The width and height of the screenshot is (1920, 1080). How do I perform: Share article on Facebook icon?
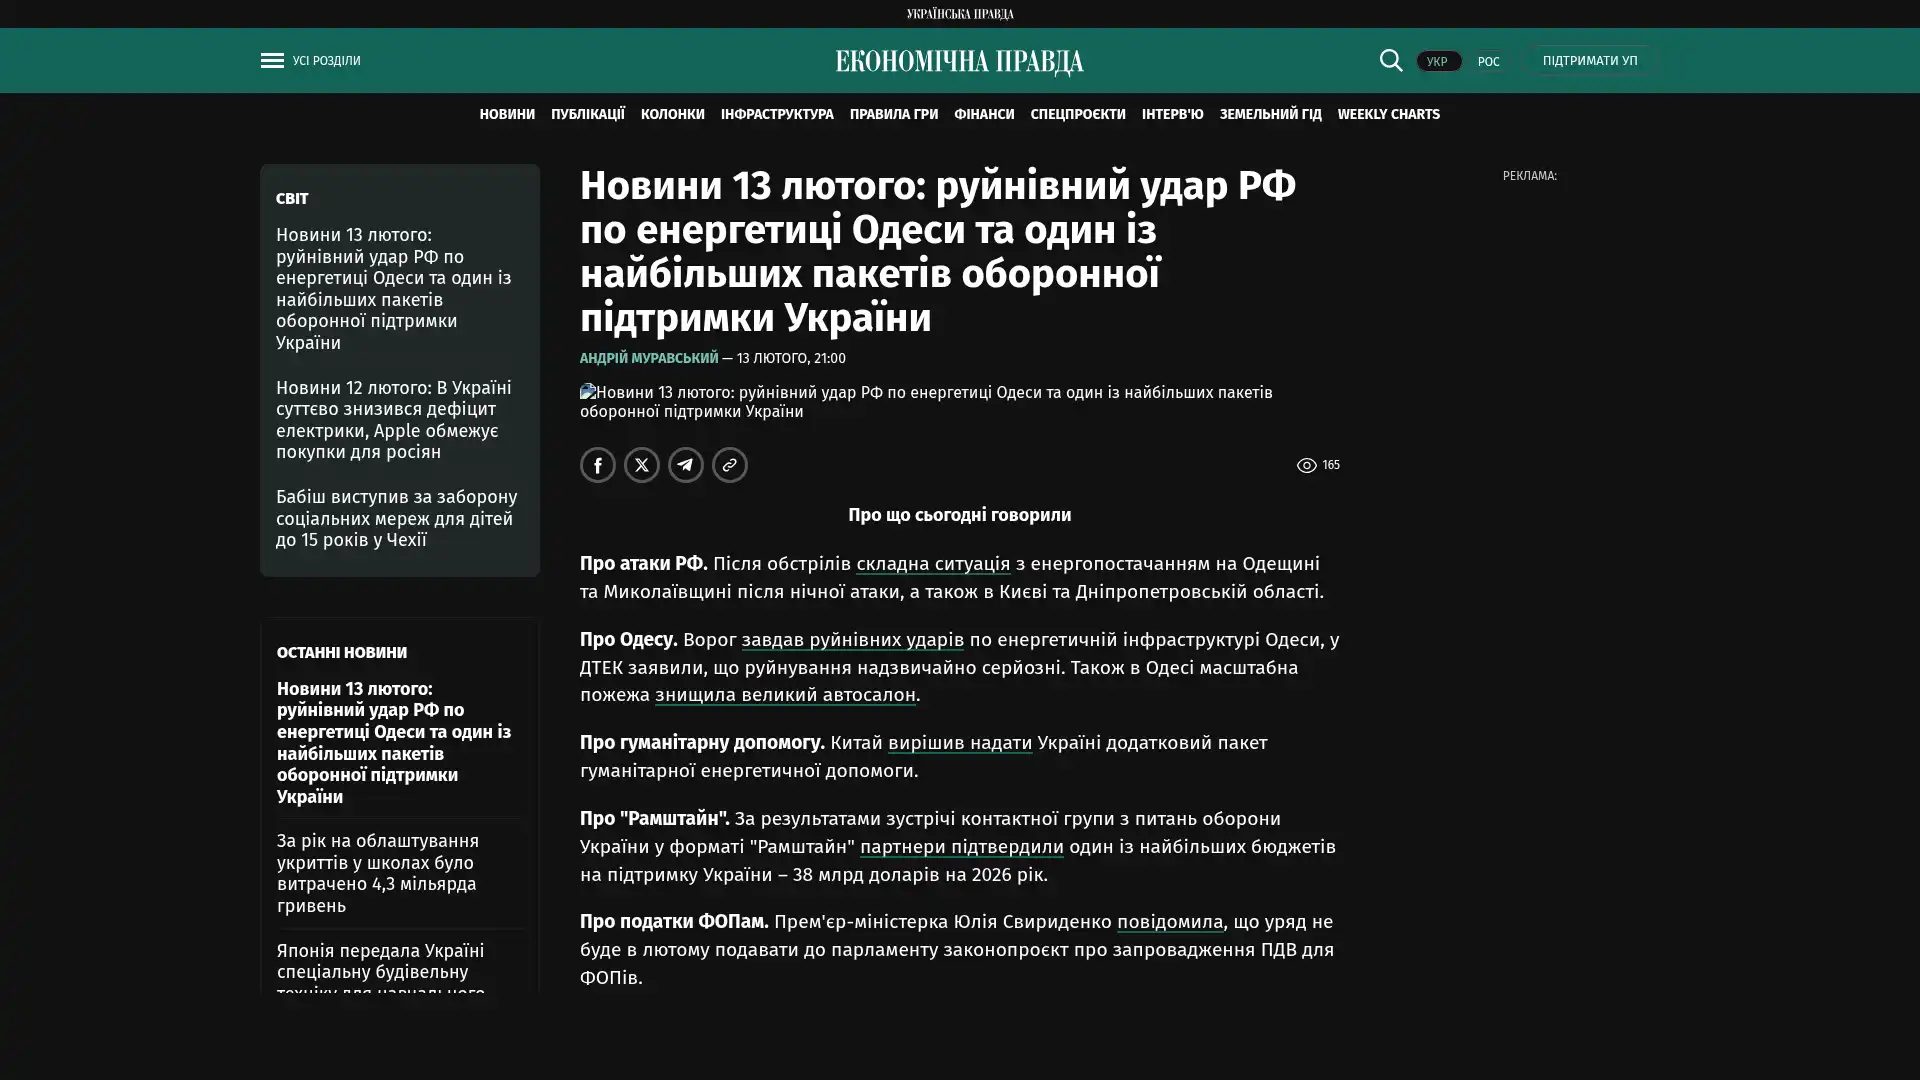pos(598,465)
